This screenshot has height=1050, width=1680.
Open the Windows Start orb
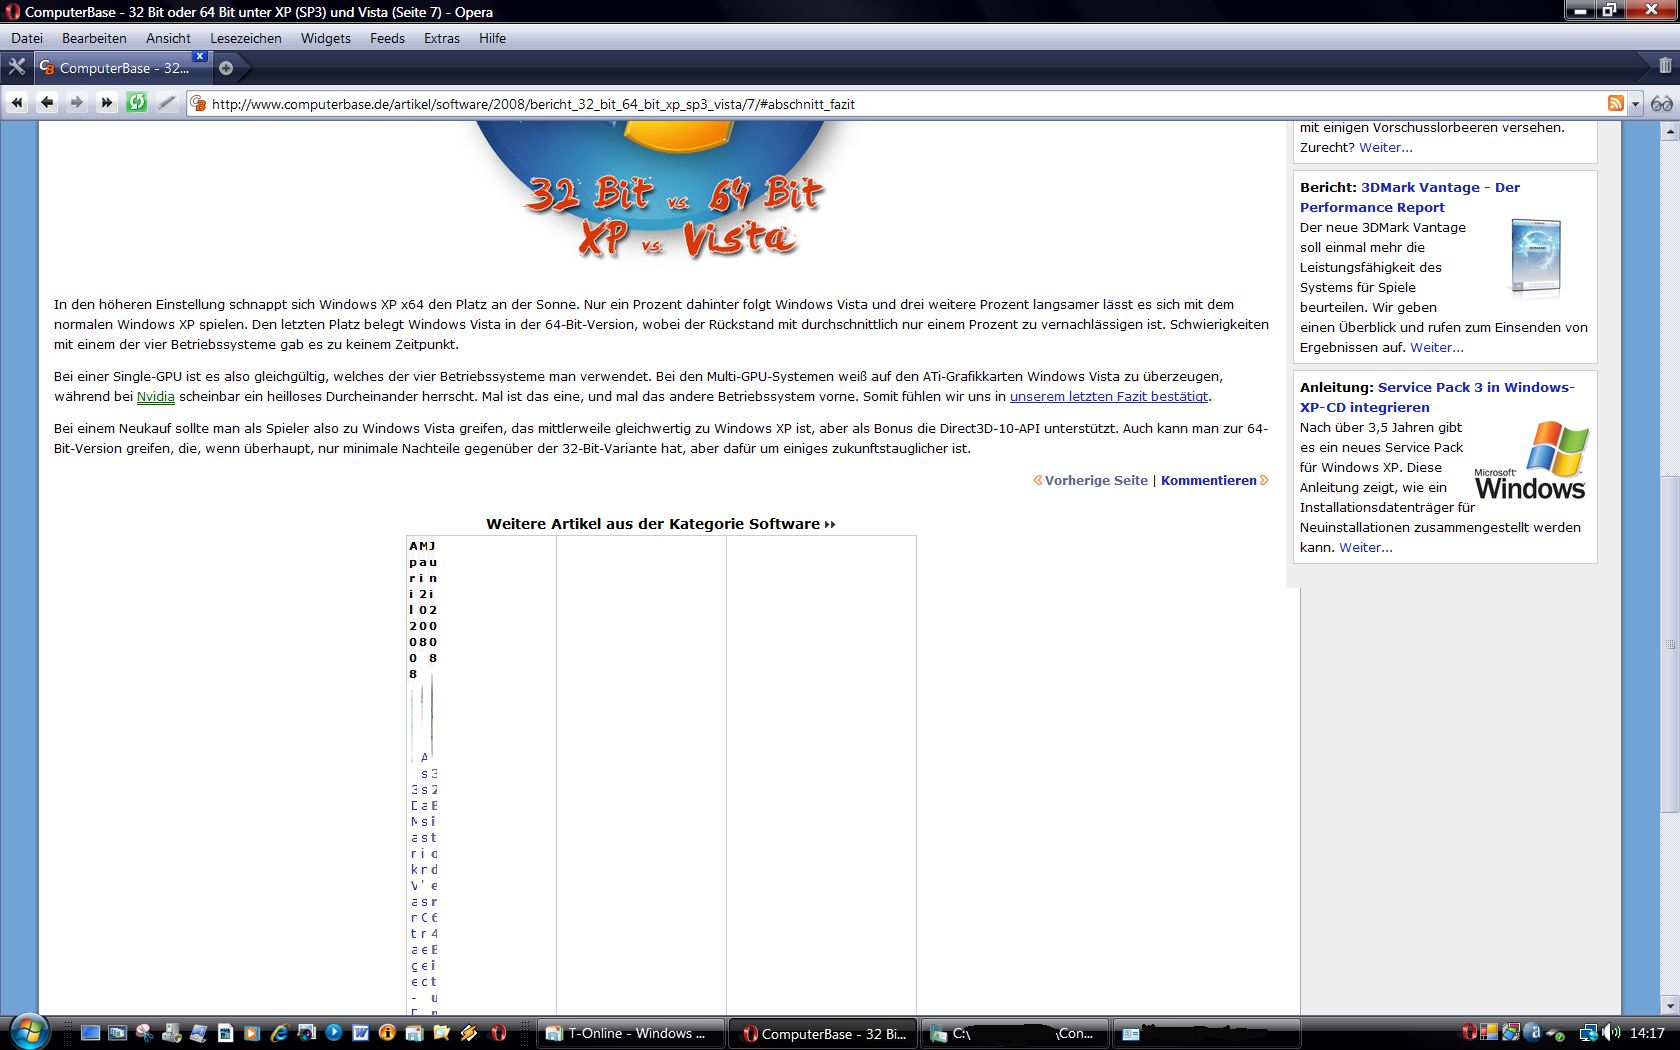point(27,1031)
